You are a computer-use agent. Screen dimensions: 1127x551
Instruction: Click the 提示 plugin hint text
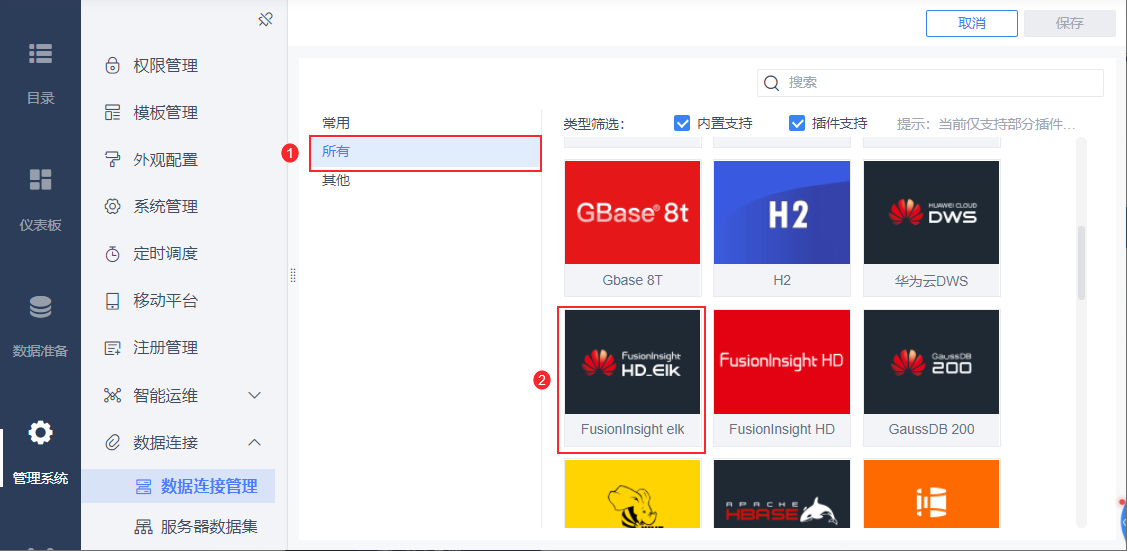tap(986, 124)
